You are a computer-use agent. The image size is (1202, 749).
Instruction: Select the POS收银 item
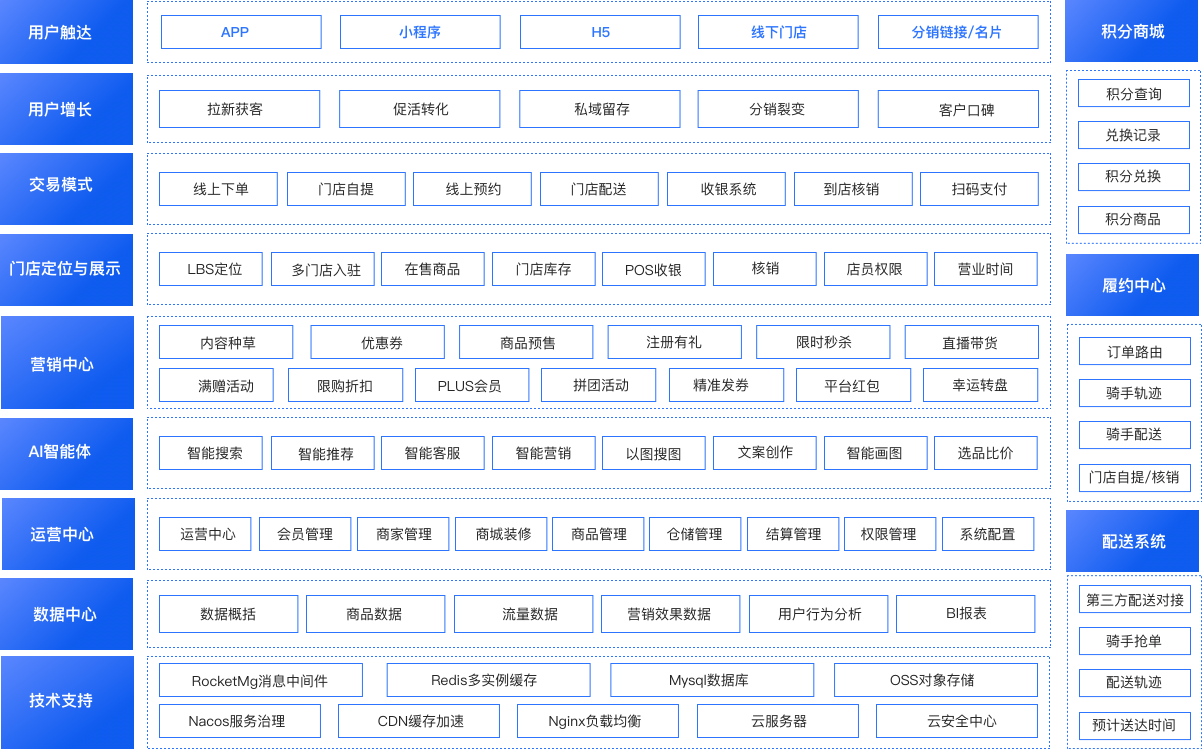point(653,270)
